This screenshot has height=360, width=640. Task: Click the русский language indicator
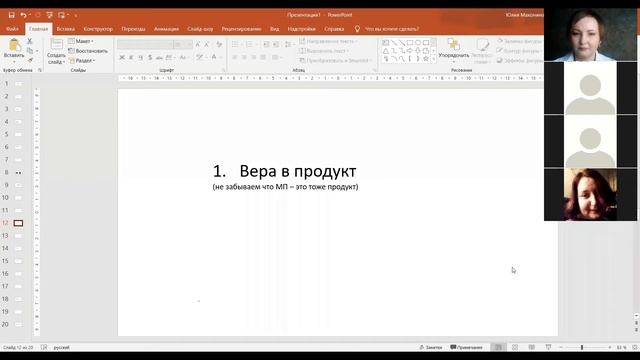(x=61, y=347)
